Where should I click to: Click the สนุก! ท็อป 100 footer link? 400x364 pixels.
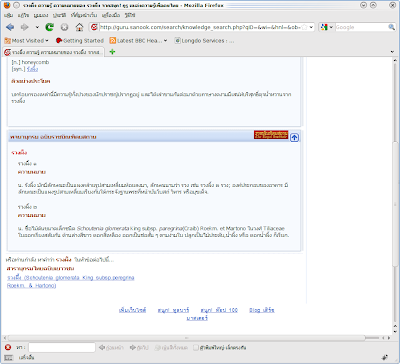click(x=219, y=310)
